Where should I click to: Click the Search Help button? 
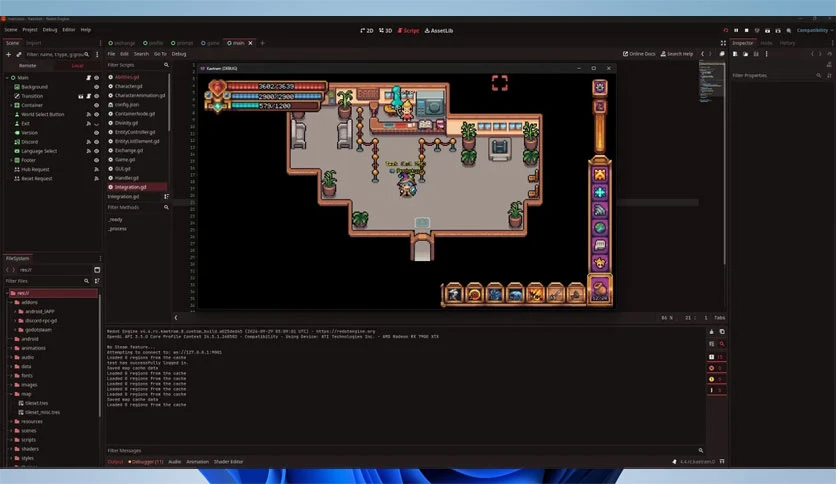tap(677, 54)
